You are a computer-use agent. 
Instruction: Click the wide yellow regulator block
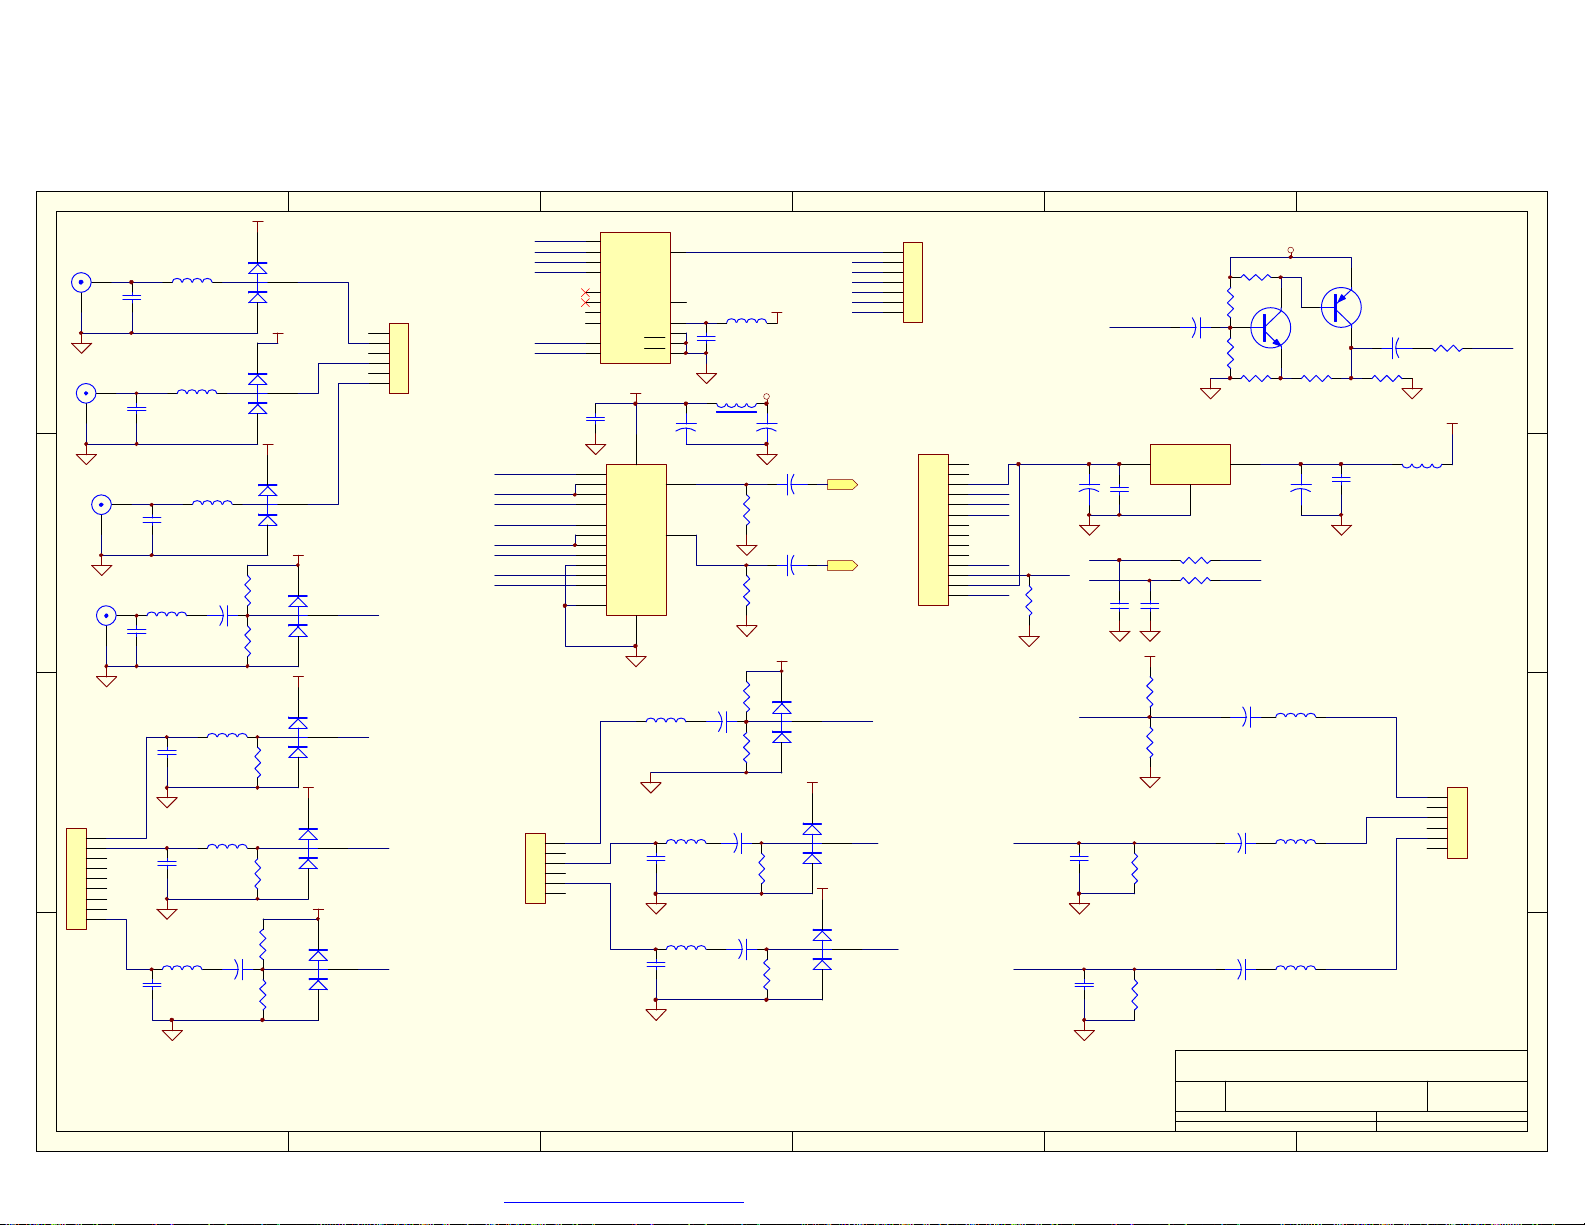pos(1190,465)
